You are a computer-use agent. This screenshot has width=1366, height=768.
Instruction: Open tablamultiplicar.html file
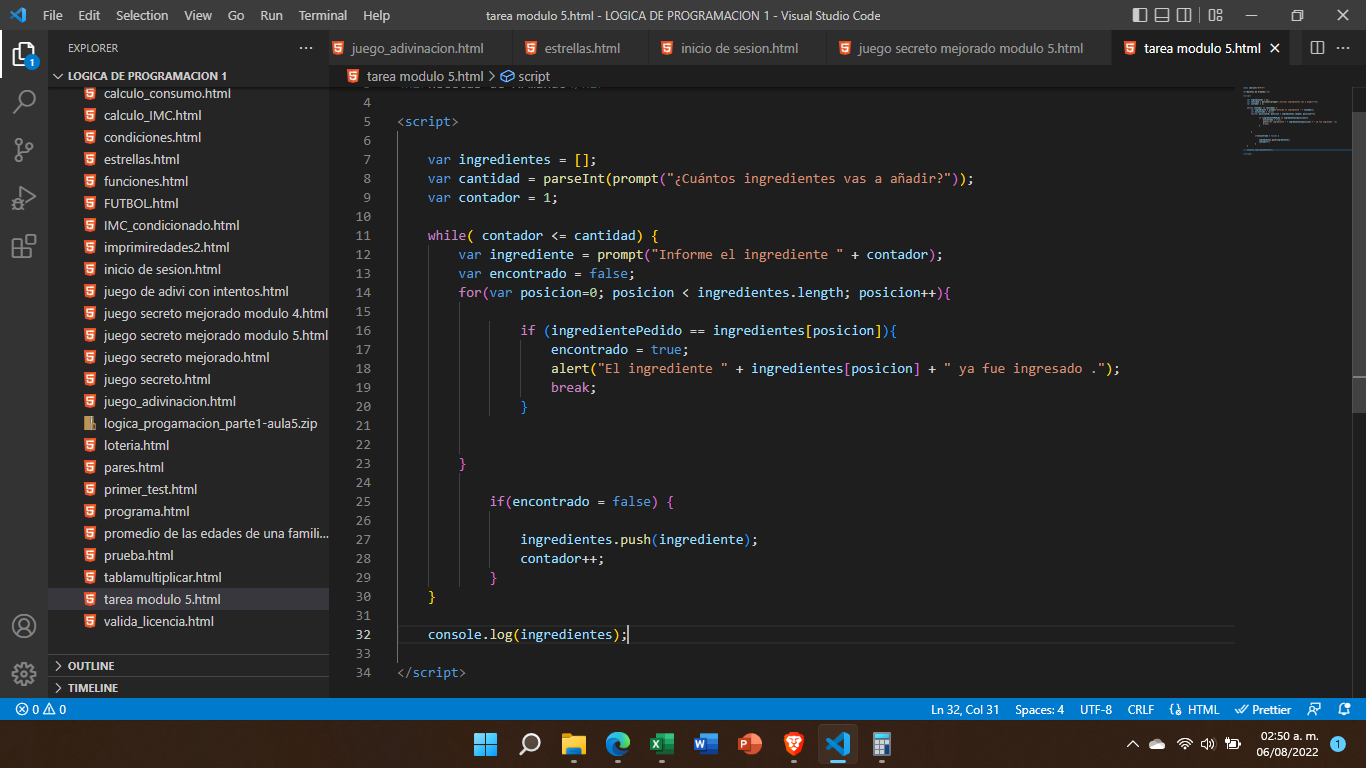pos(162,578)
